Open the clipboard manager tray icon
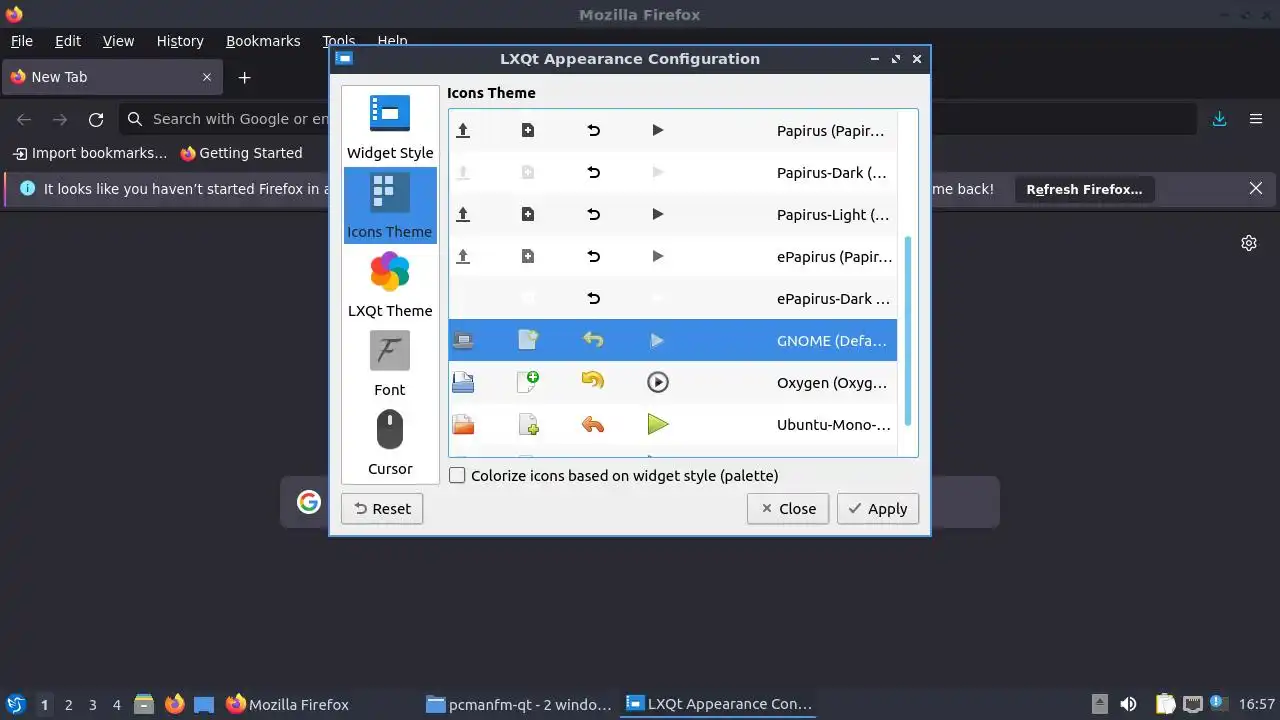The image size is (1280, 720). tap(1166, 704)
